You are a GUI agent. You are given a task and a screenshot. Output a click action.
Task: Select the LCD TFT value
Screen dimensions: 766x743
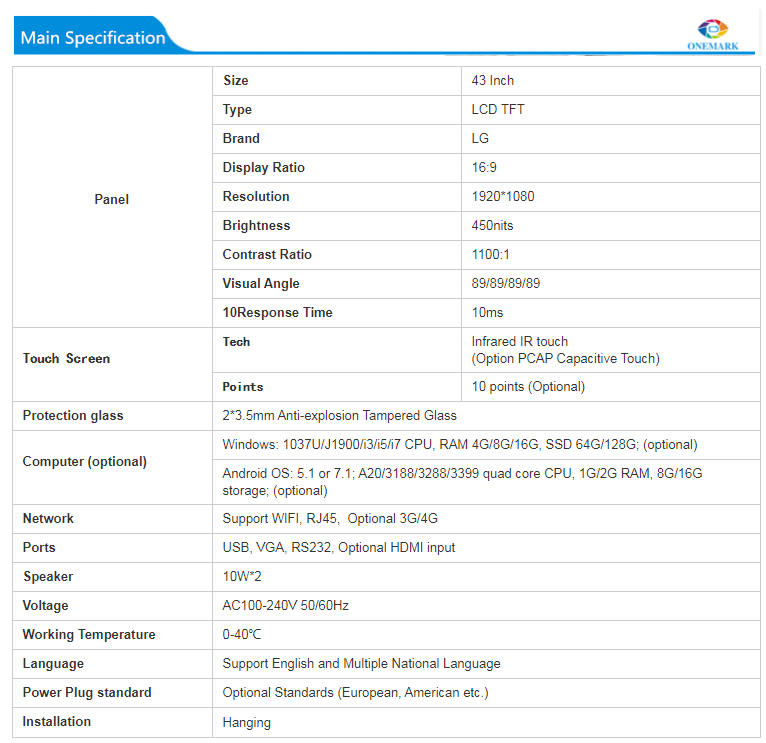tap(498, 109)
